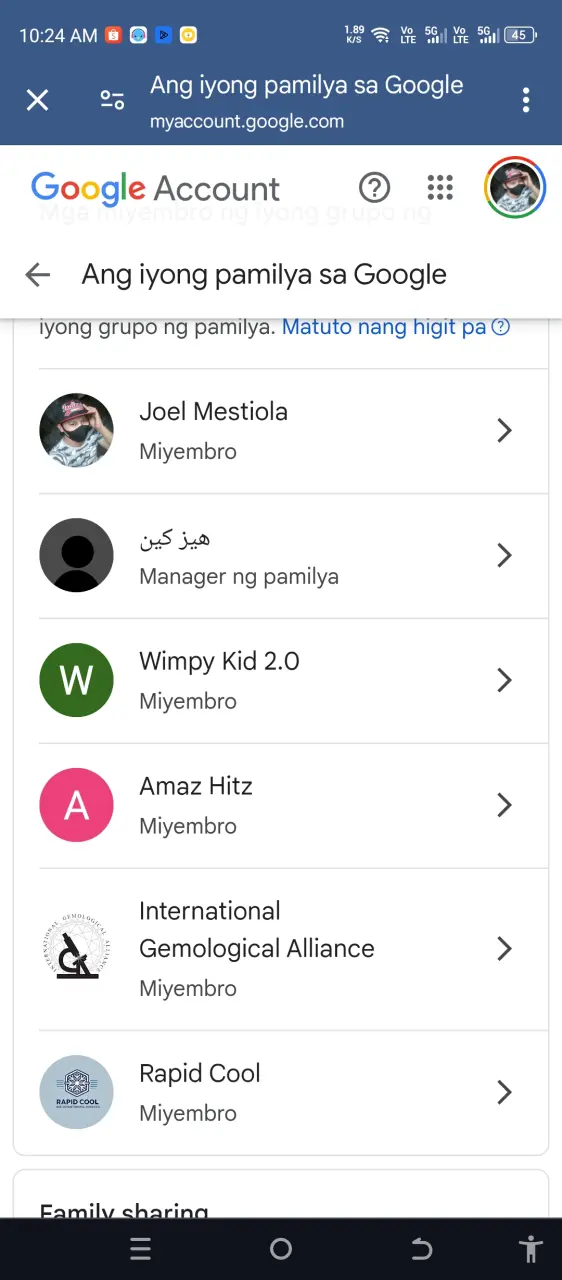562x1280 pixels.
Task: Open site settings icon beside URL
Action: pyautogui.click(x=112, y=100)
